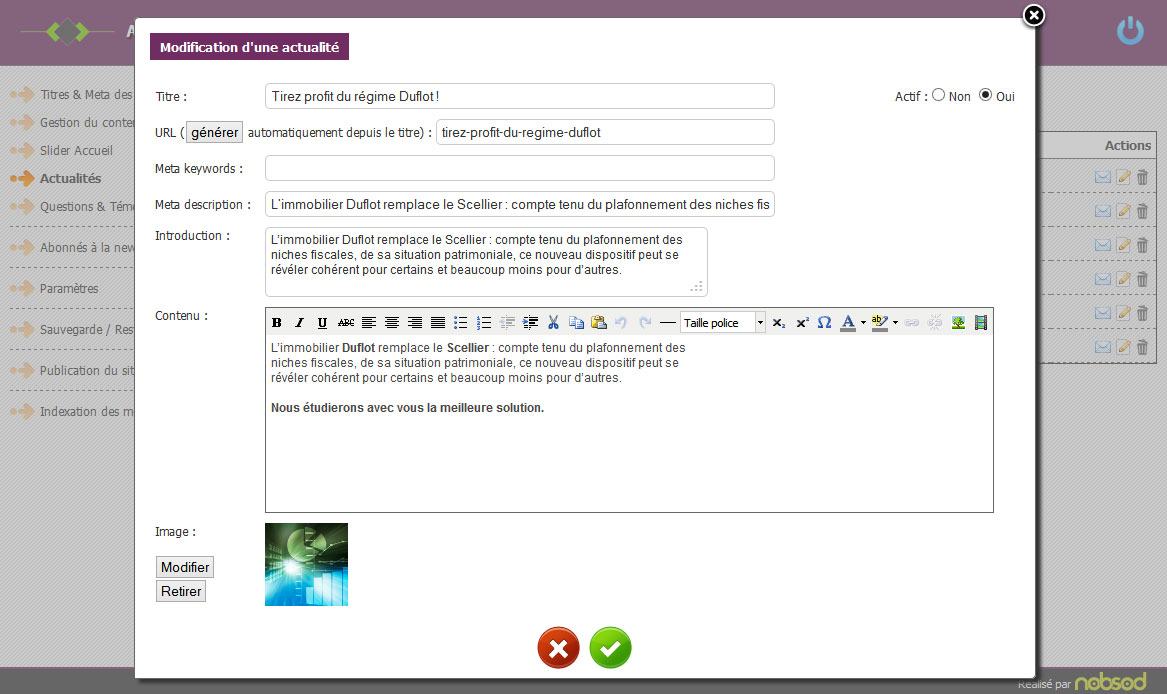Click the URL slug input field
This screenshot has width=1167, height=694.
[605, 132]
